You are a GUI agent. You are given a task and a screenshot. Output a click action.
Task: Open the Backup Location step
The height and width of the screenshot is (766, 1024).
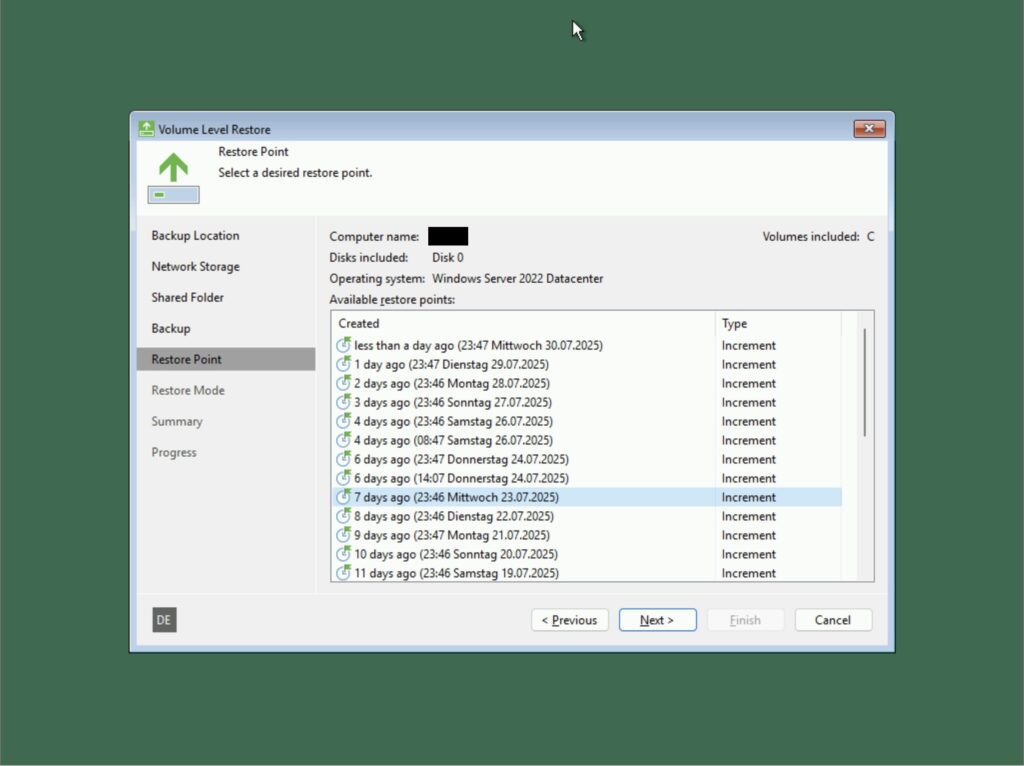pyautogui.click(x=195, y=235)
